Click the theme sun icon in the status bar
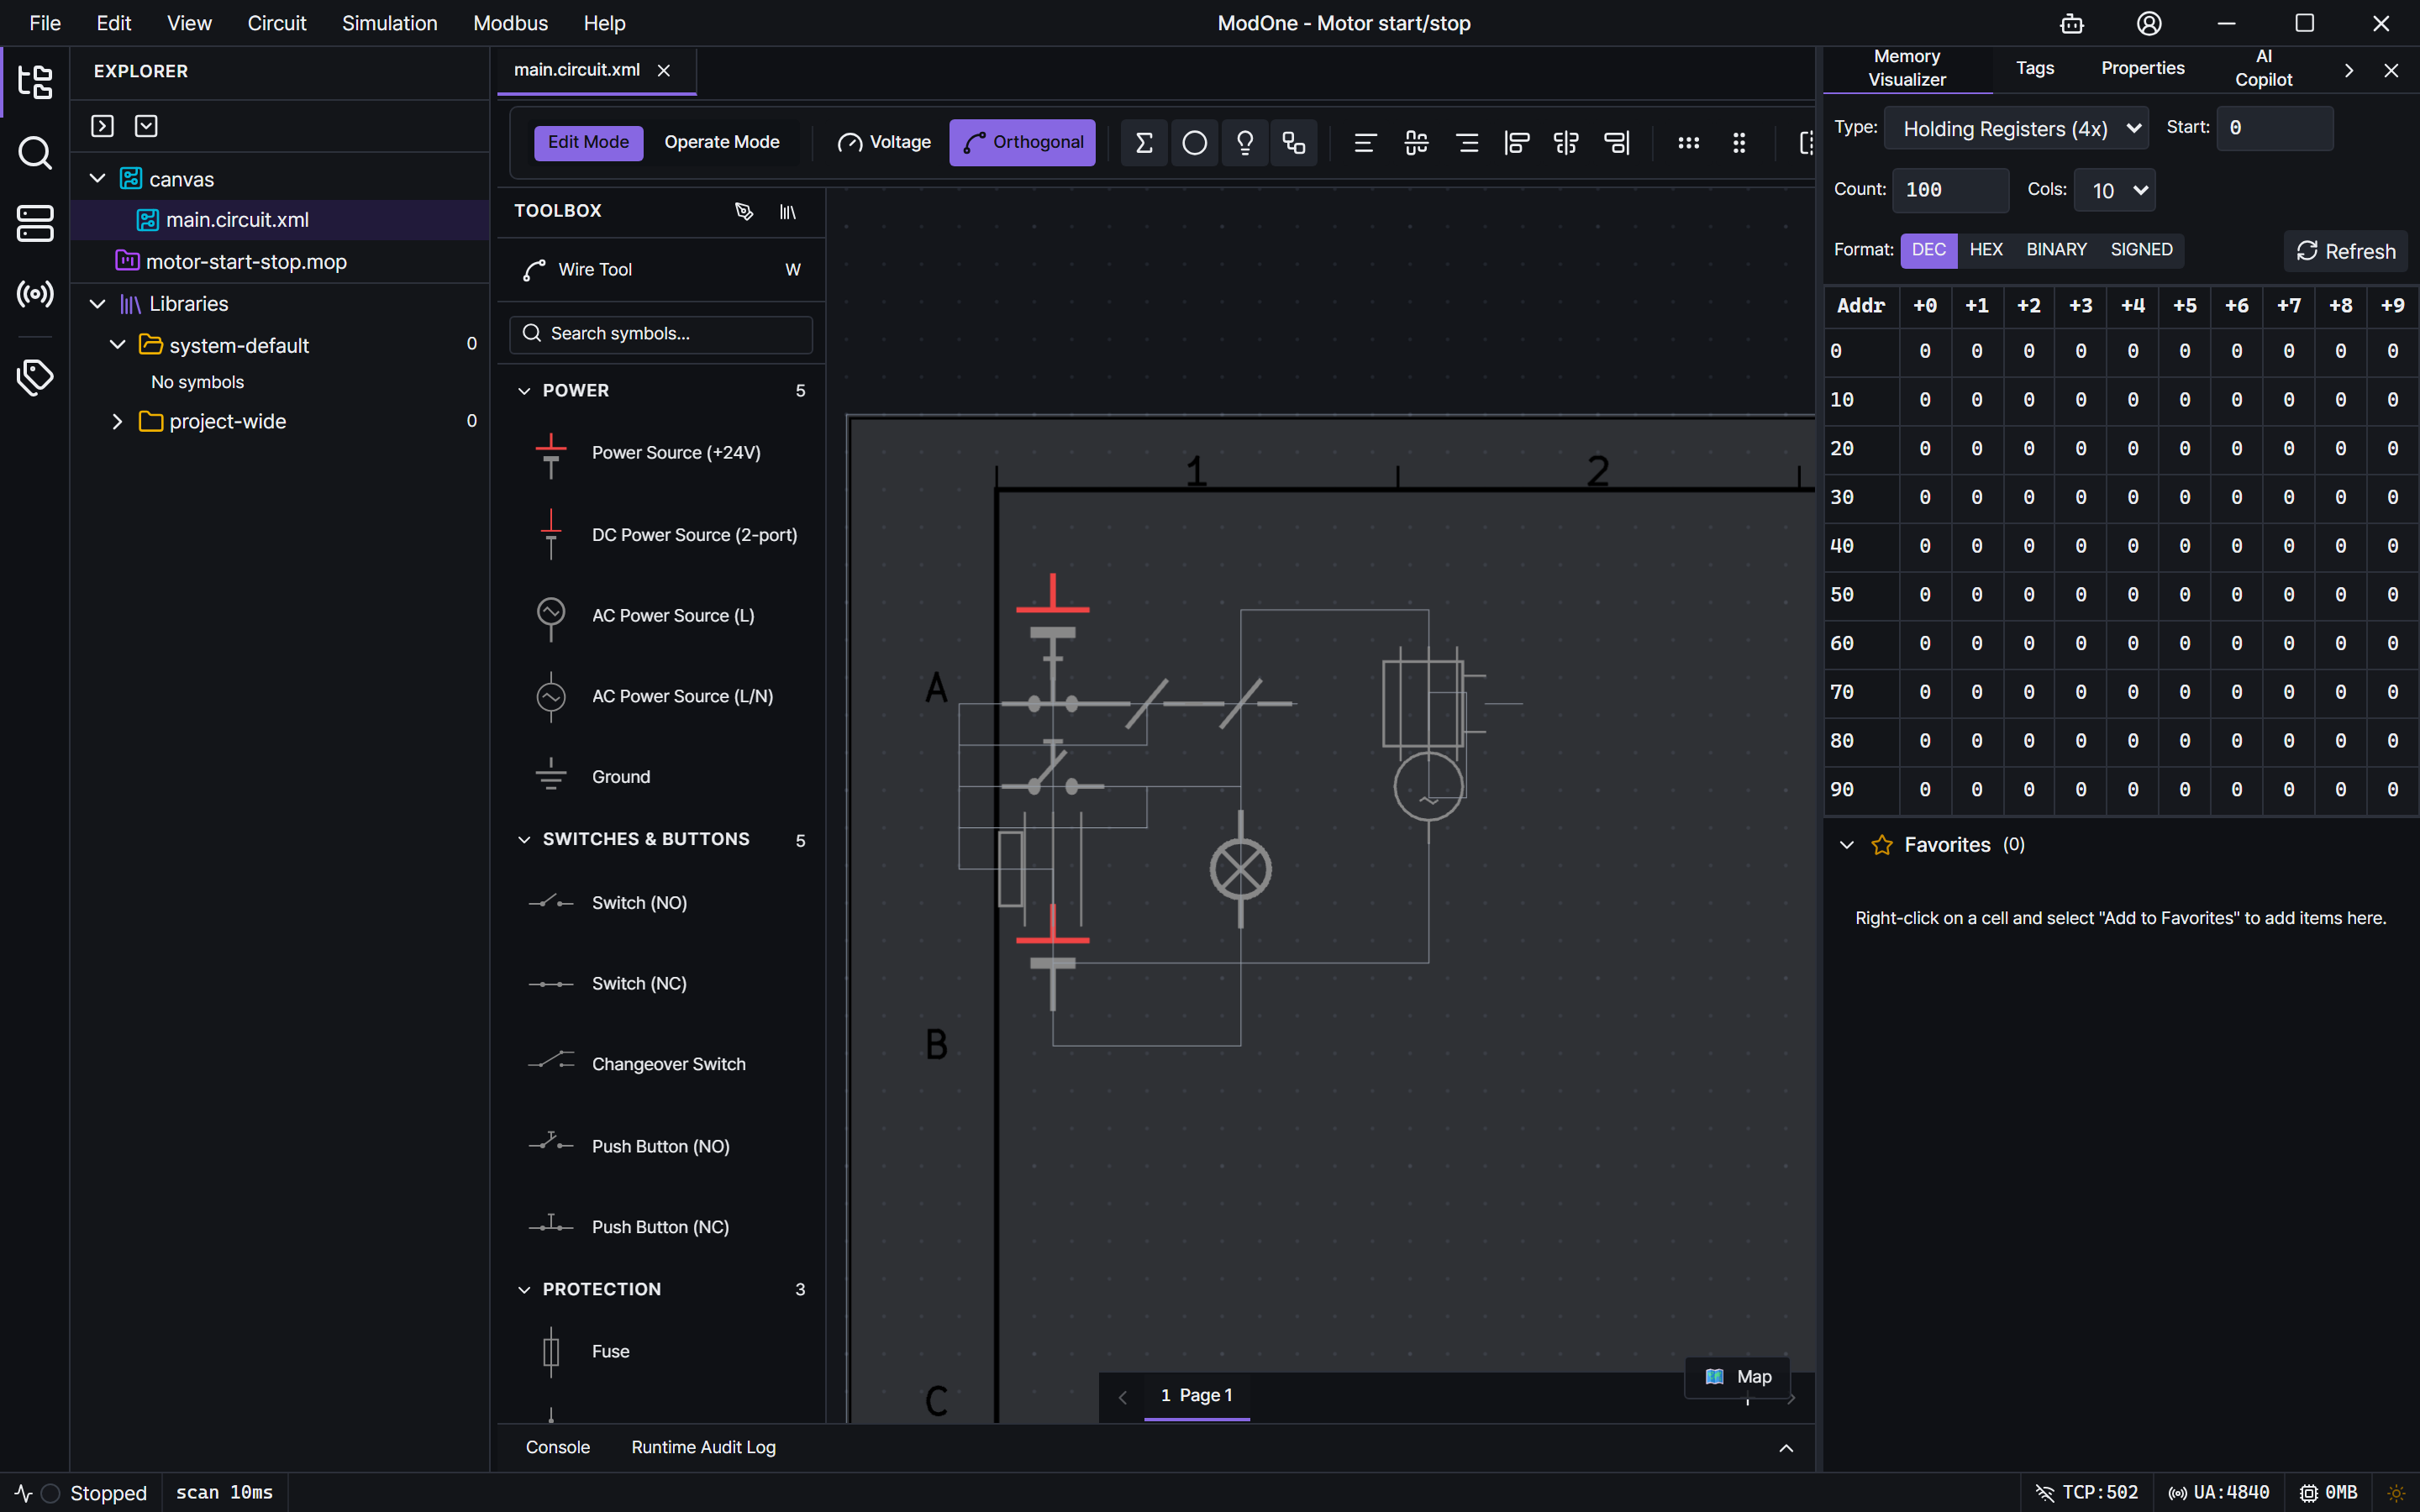This screenshot has width=2420, height=1512. click(2396, 1493)
